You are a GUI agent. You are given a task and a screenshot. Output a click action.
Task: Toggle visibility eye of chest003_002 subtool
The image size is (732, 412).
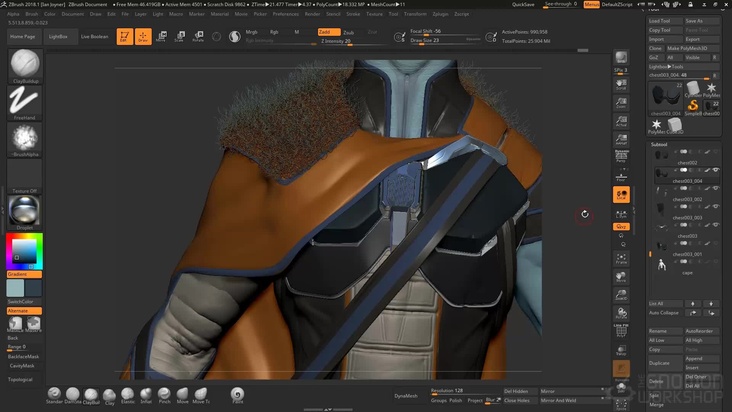[716, 188]
